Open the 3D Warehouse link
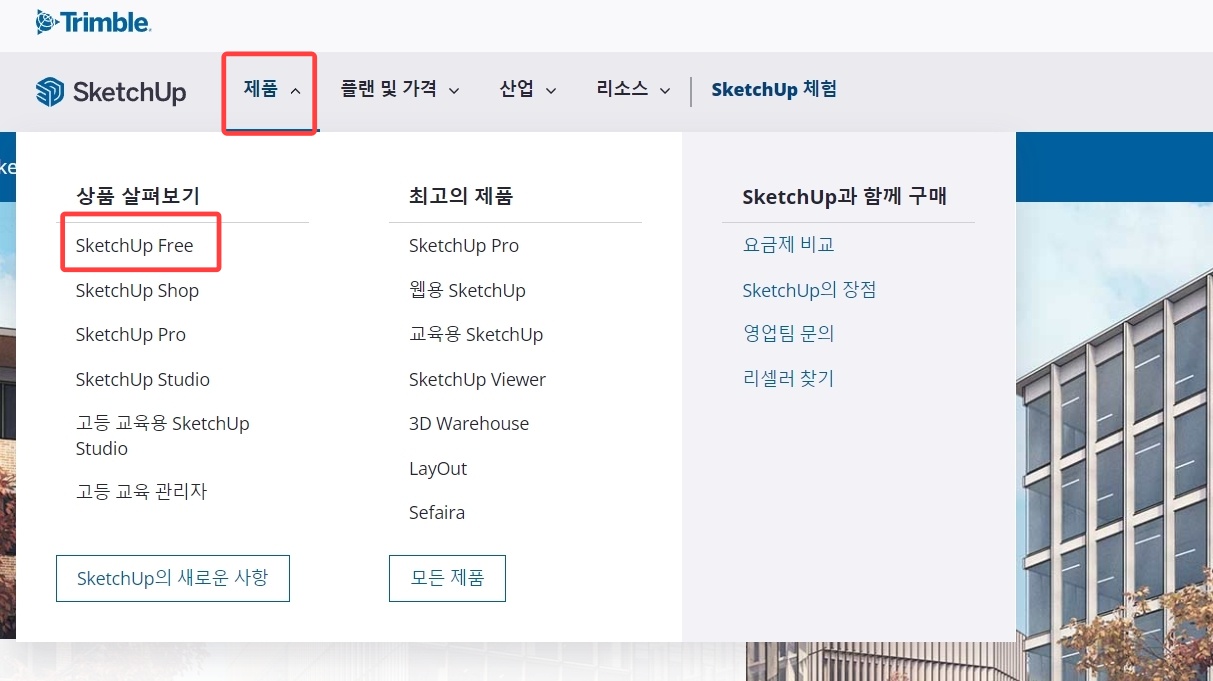Screen dimensions: 1213x681 468,423
